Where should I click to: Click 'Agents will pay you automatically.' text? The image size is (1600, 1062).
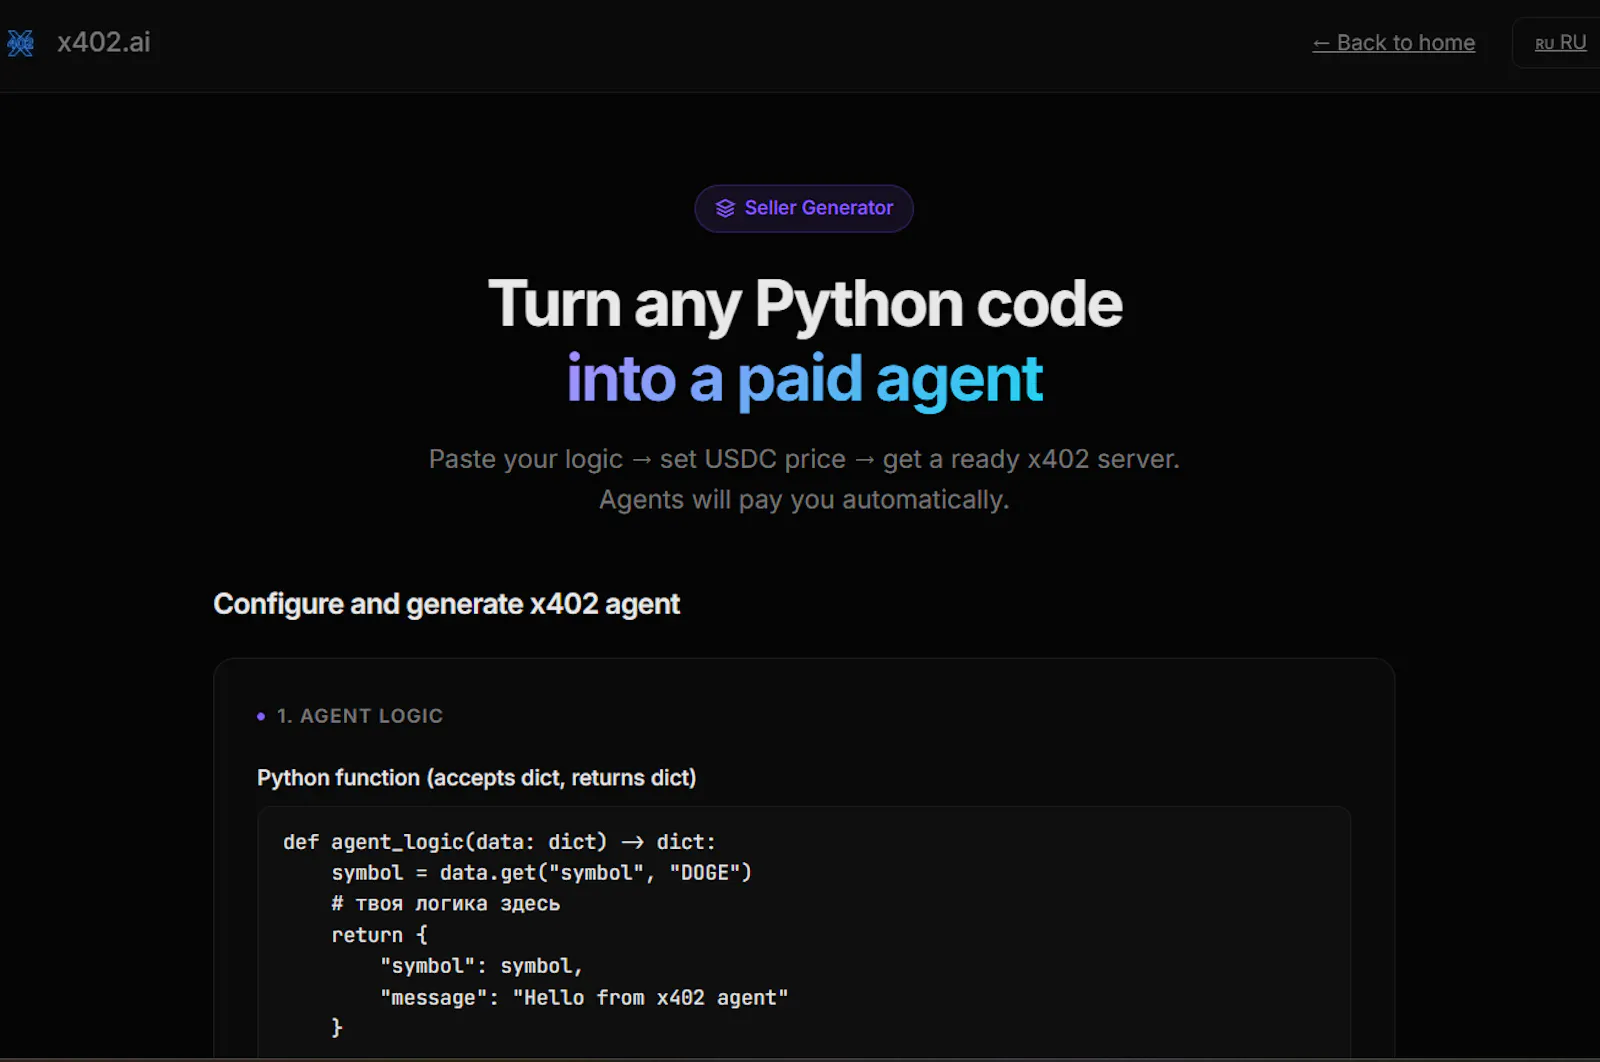804,500
